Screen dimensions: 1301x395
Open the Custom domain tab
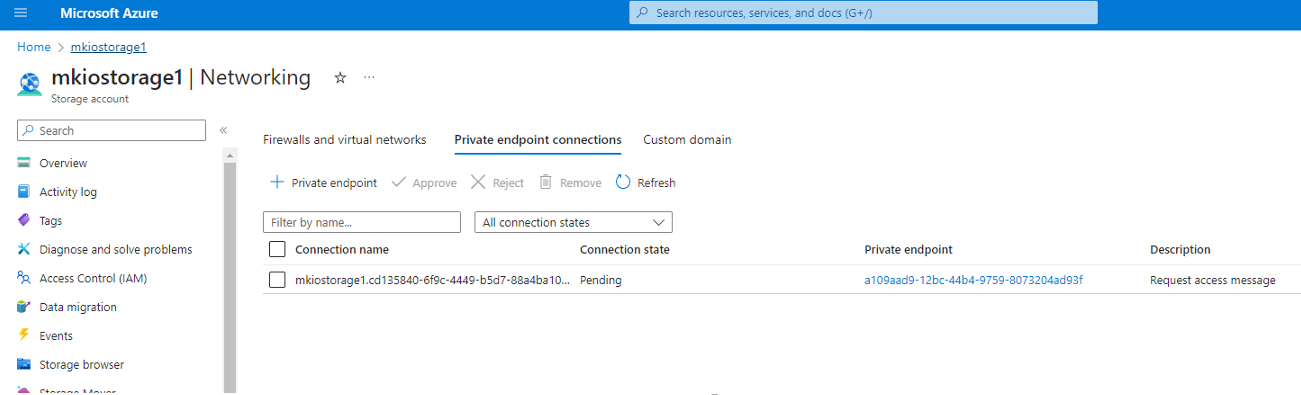(x=687, y=140)
